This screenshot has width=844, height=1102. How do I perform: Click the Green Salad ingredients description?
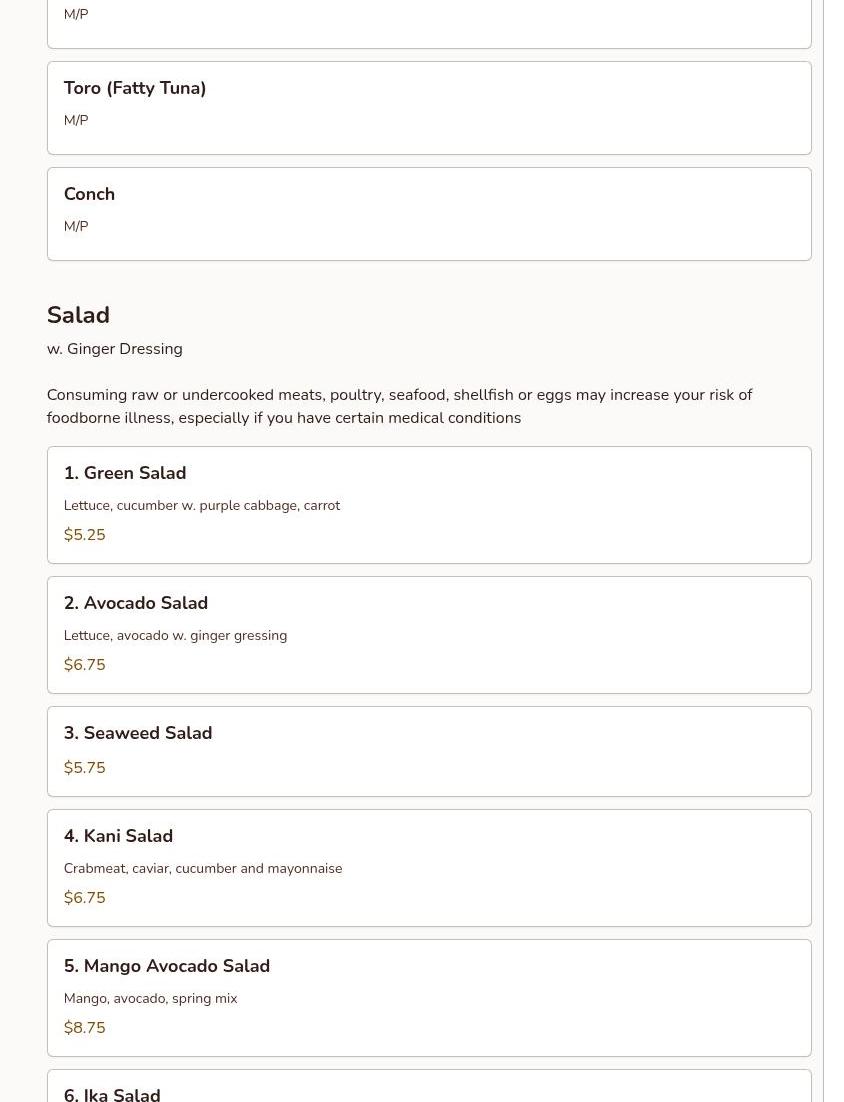point(202,505)
